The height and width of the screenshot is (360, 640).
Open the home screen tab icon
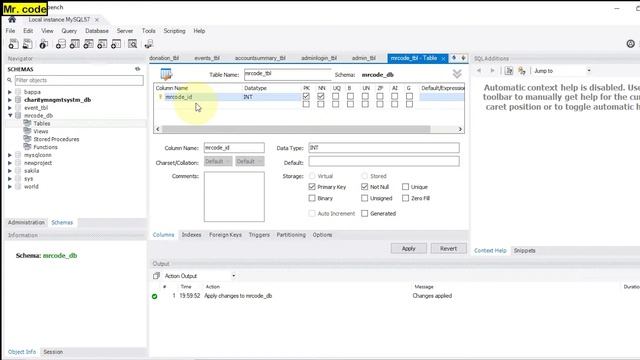click(x=12, y=20)
